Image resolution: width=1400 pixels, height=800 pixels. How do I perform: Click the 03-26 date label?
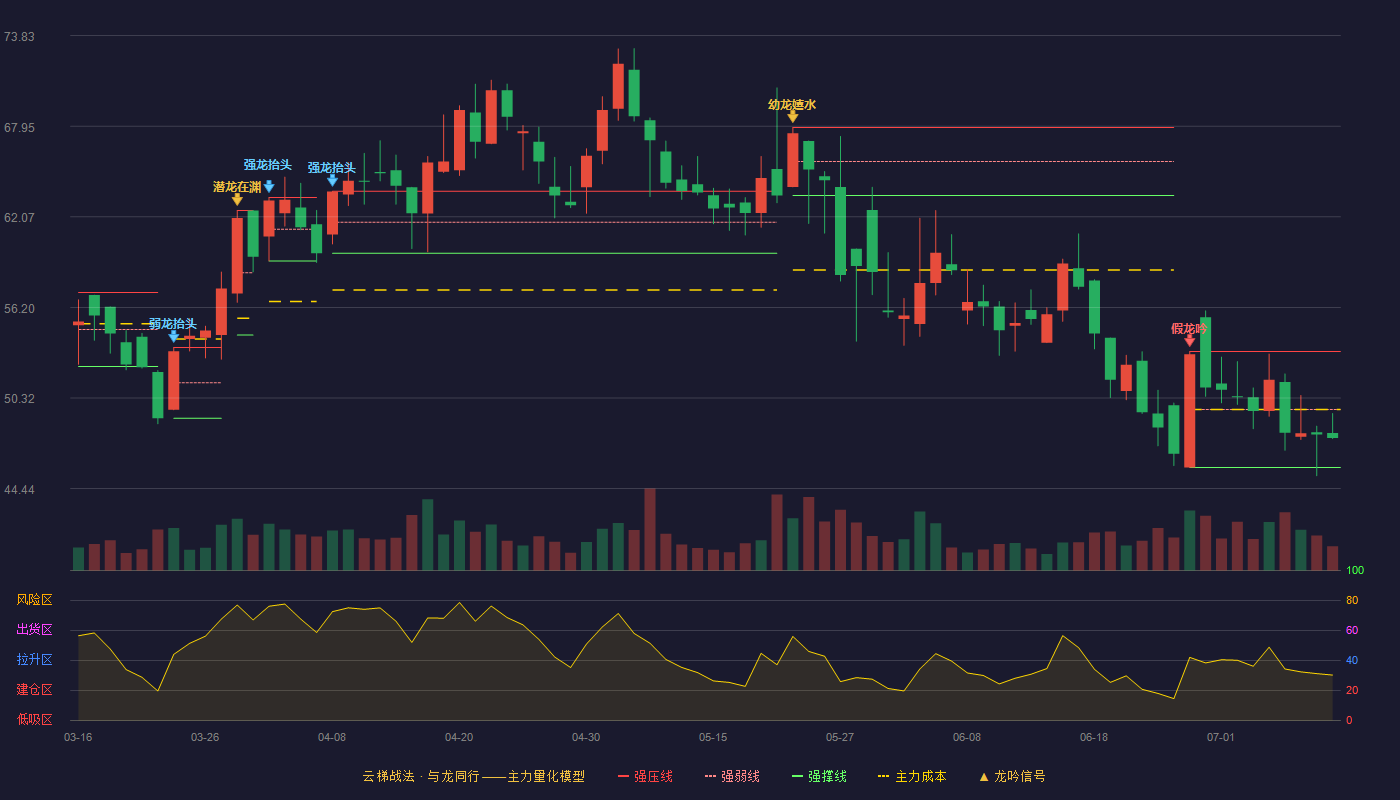(205, 737)
